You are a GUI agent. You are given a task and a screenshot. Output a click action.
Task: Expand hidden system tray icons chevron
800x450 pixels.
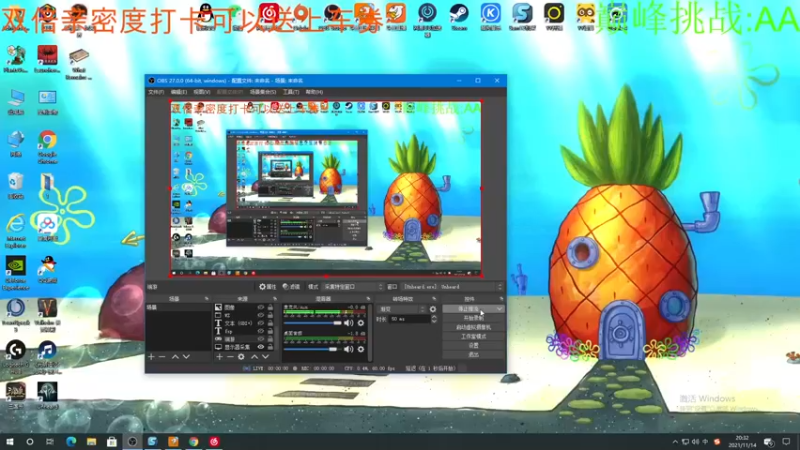coord(675,442)
